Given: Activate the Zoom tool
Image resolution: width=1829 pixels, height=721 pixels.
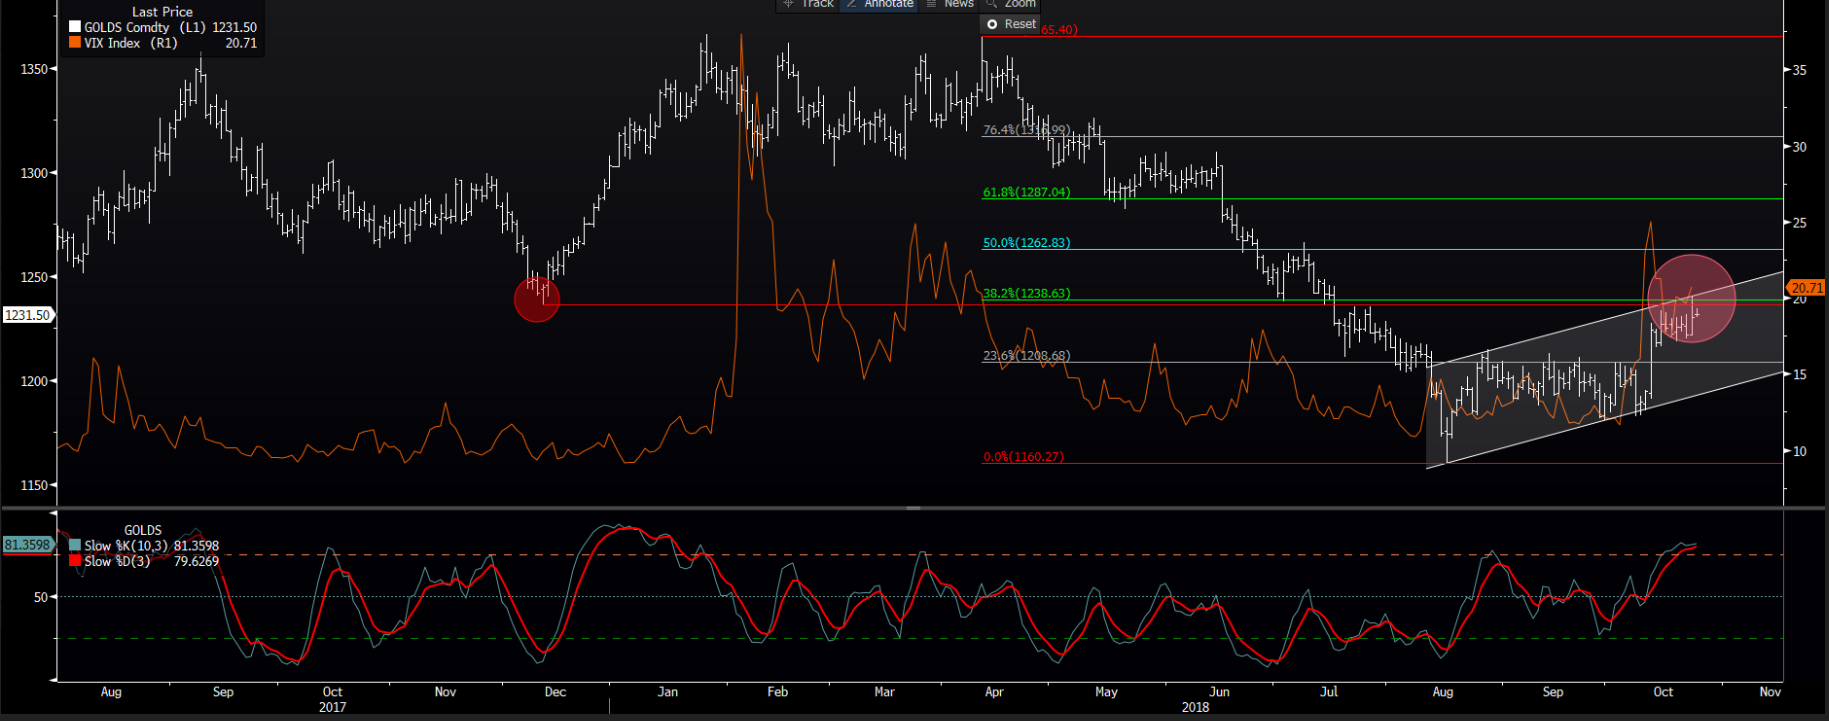Looking at the screenshot, I should click(1012, 4).
